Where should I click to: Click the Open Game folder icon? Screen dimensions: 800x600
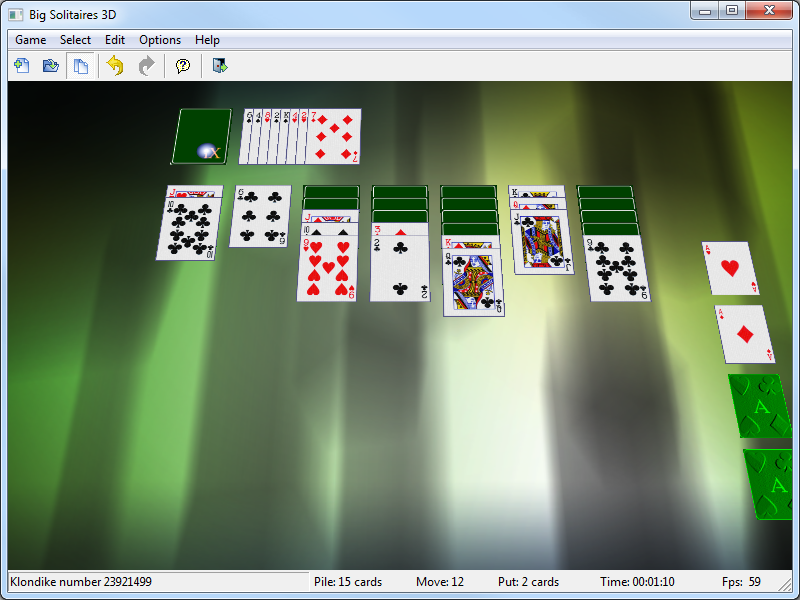click(50, 66)
